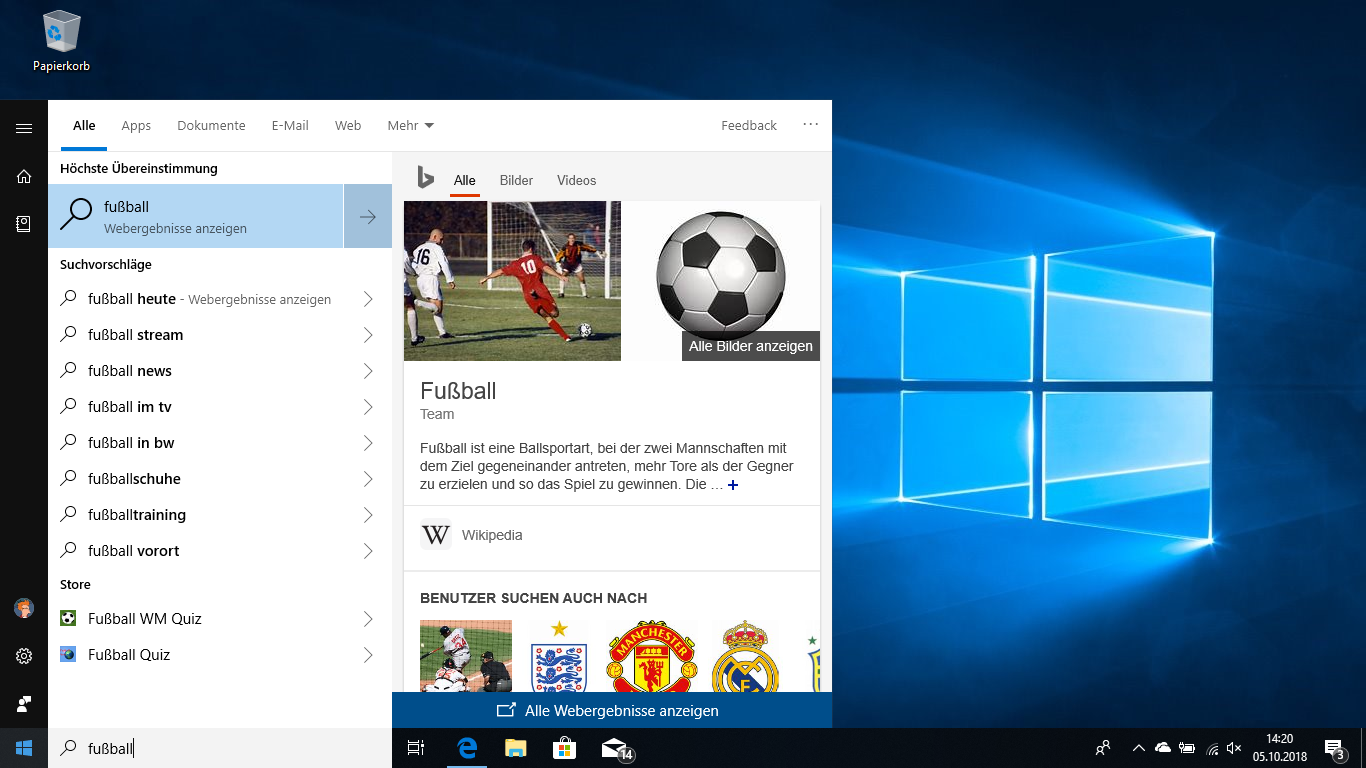Viewport: 1366px width, 768px height.
Task: Select the Bilder tab in Bing preview
Action: click(516, 180)
